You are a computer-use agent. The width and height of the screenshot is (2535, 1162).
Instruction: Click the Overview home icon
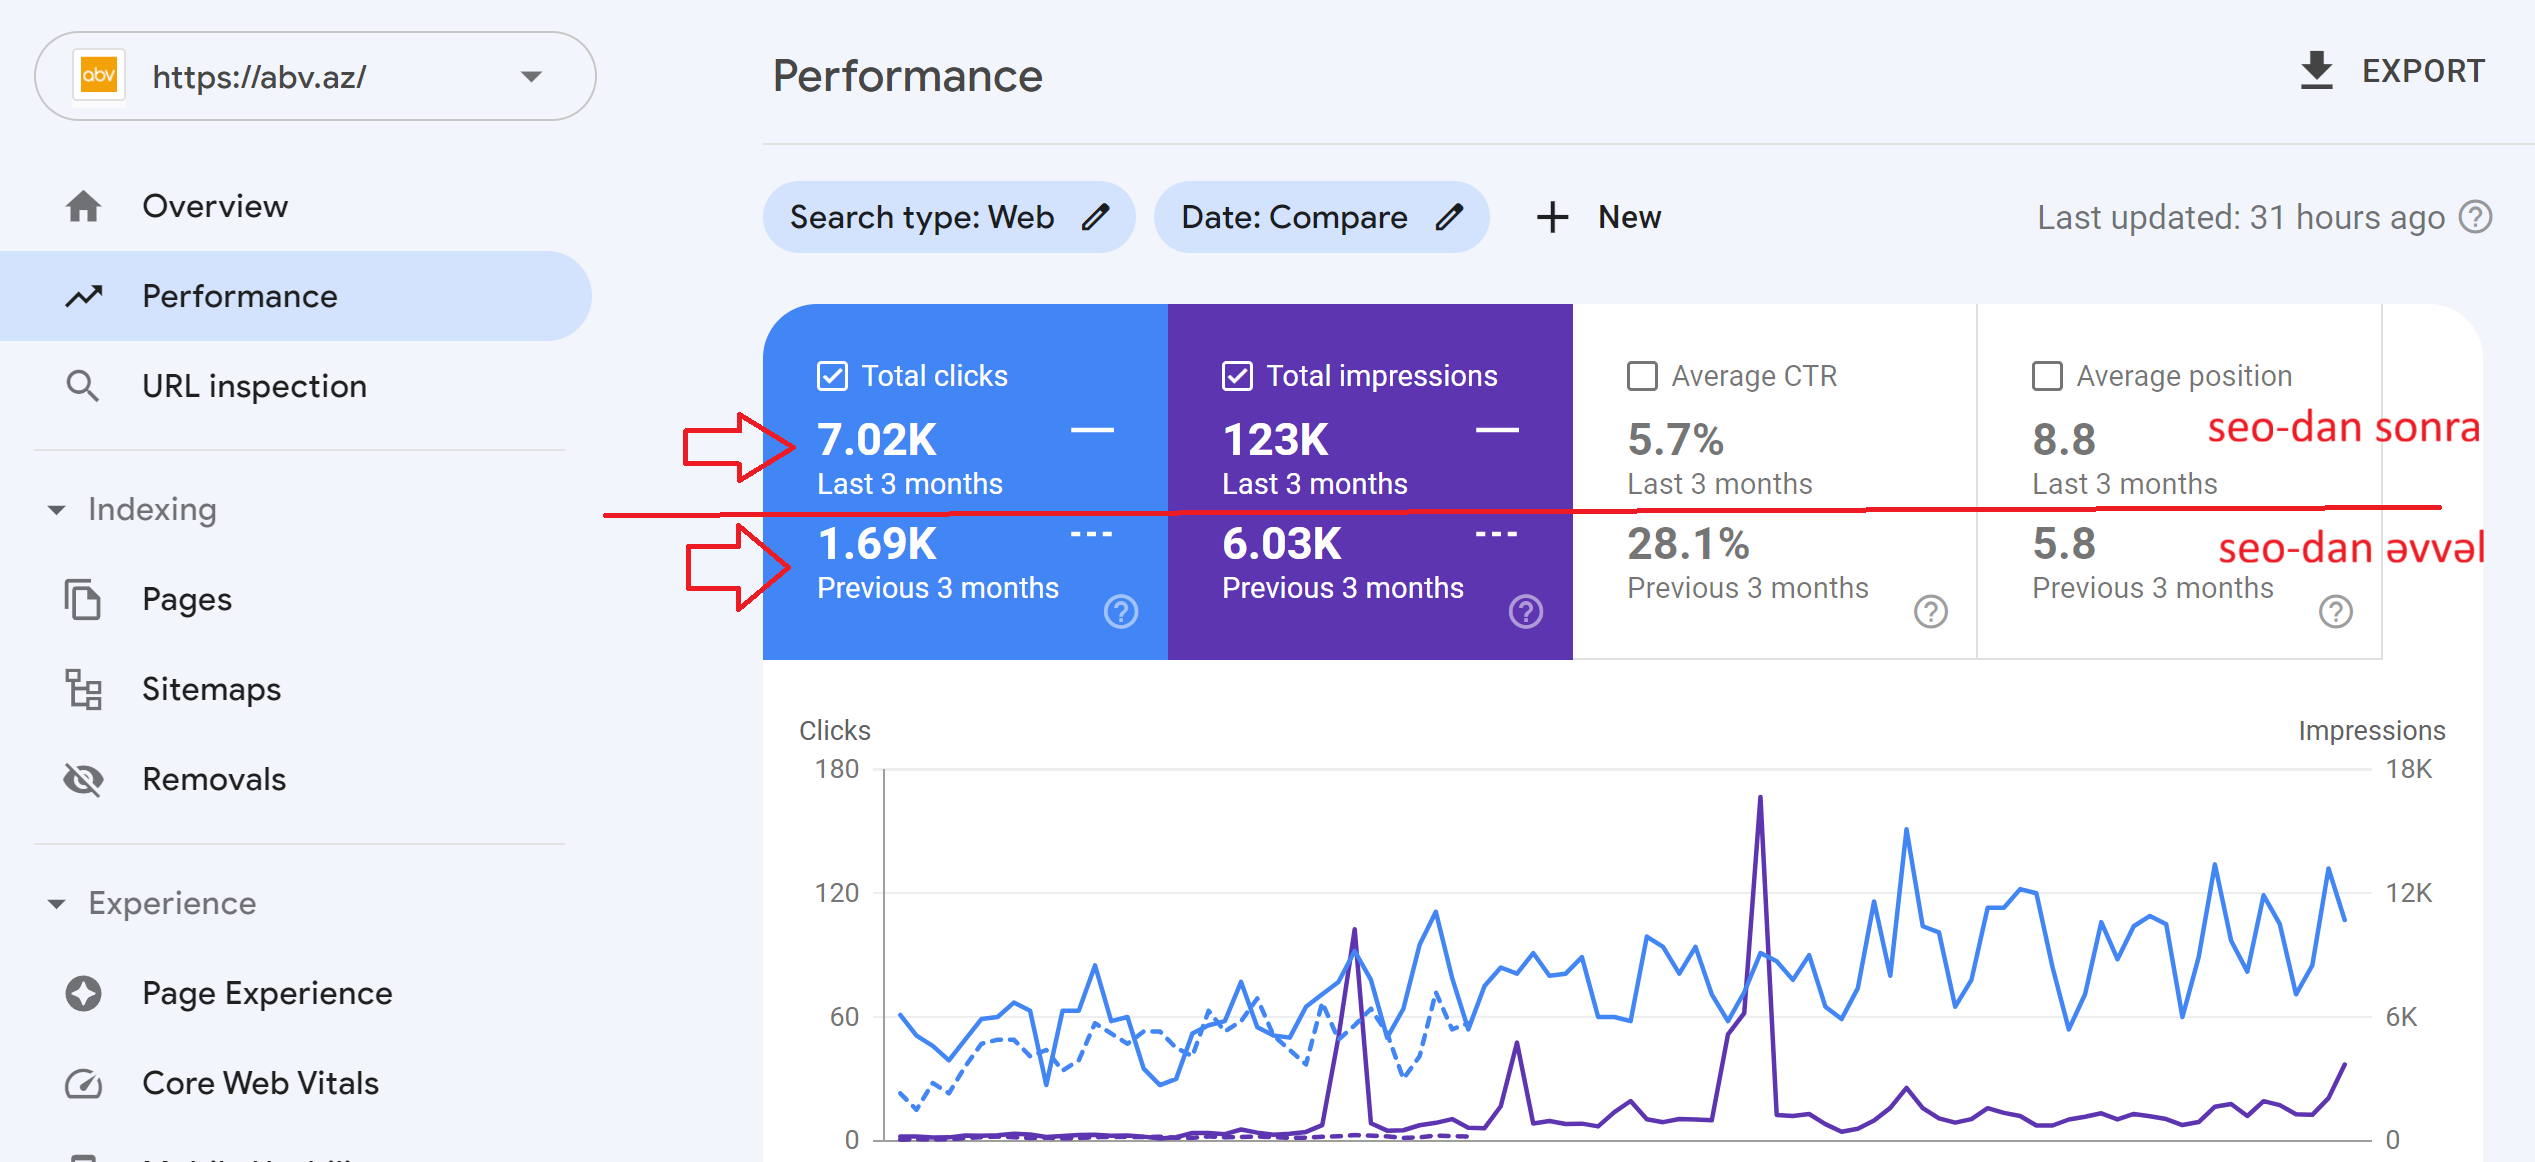(83, 206)
